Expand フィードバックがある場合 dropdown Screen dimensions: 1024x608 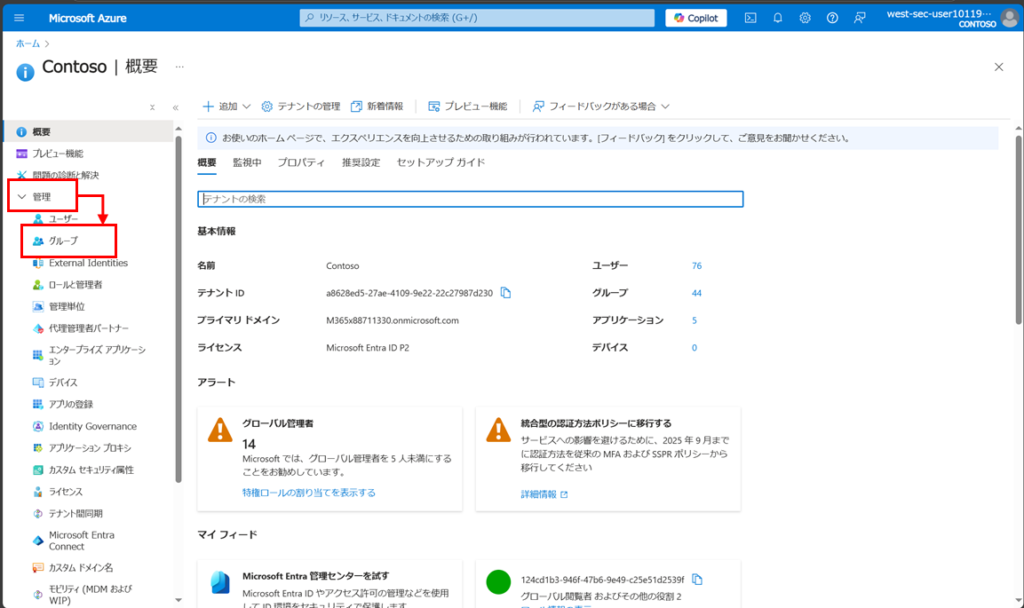[601, 106]
